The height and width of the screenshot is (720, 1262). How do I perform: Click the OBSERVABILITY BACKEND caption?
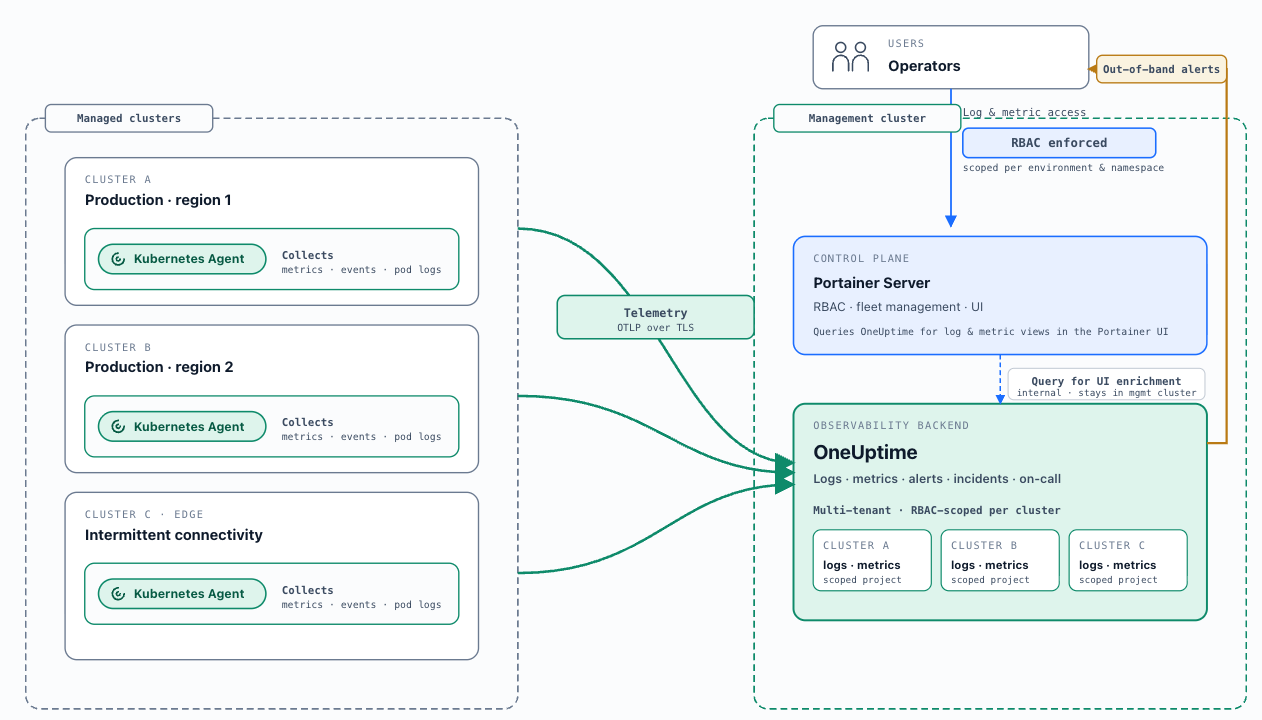pos(891,426)
